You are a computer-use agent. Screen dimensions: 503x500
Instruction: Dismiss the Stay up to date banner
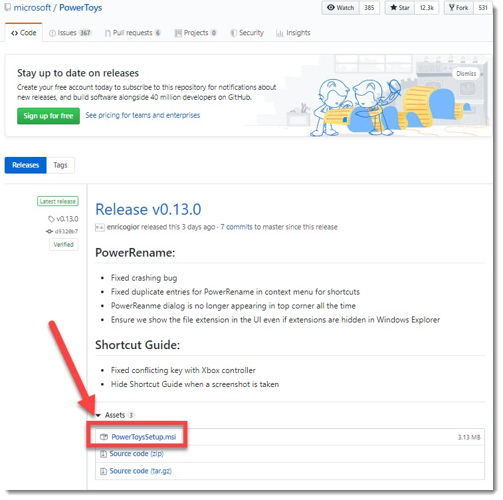point(466,74)
